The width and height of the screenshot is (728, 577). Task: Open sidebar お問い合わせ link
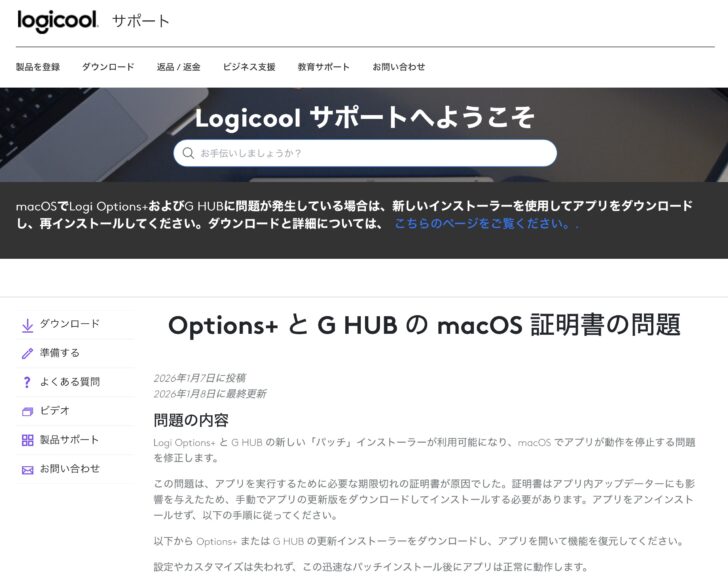point(70,469)
